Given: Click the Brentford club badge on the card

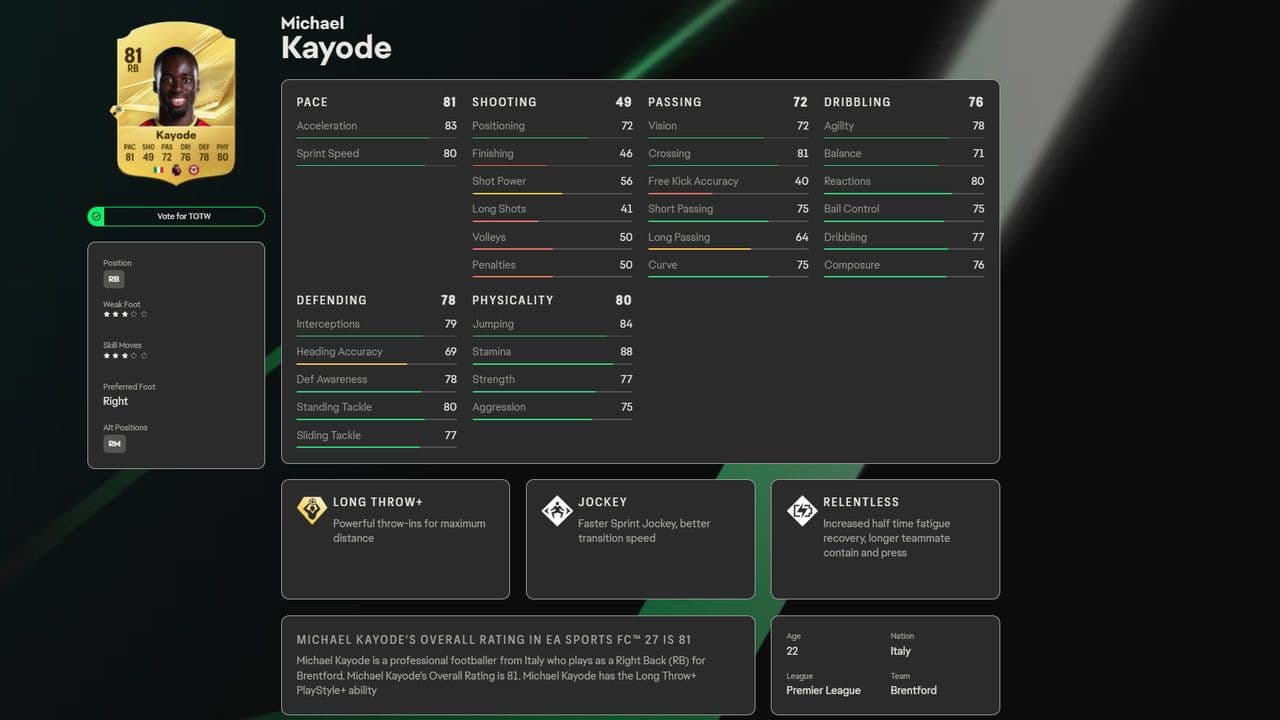Looking at the screenshot, I should 194,170.
